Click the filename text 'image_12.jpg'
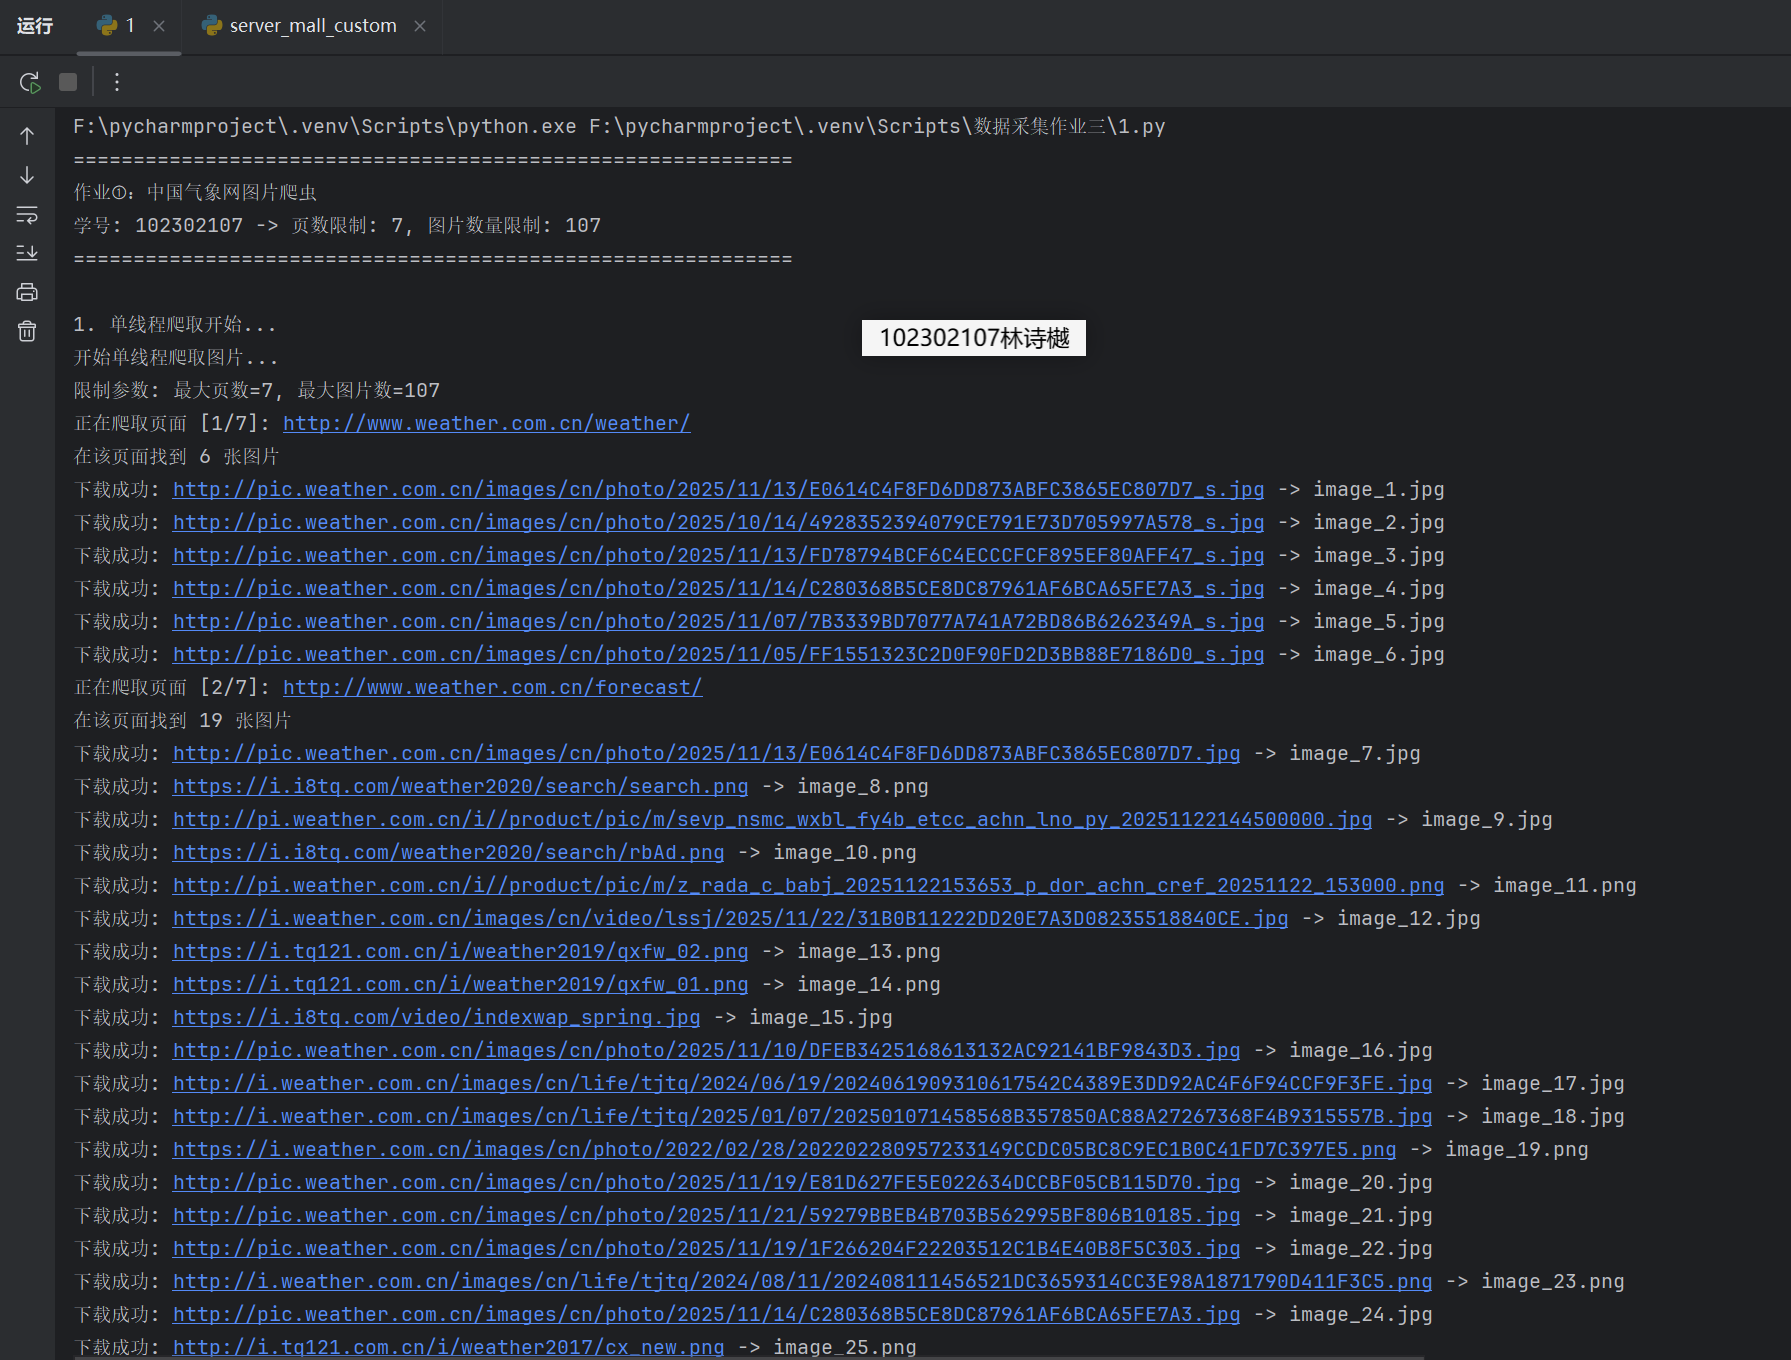Image resolution: width=1791 pixels, height=1360 pixels. 1409,919
